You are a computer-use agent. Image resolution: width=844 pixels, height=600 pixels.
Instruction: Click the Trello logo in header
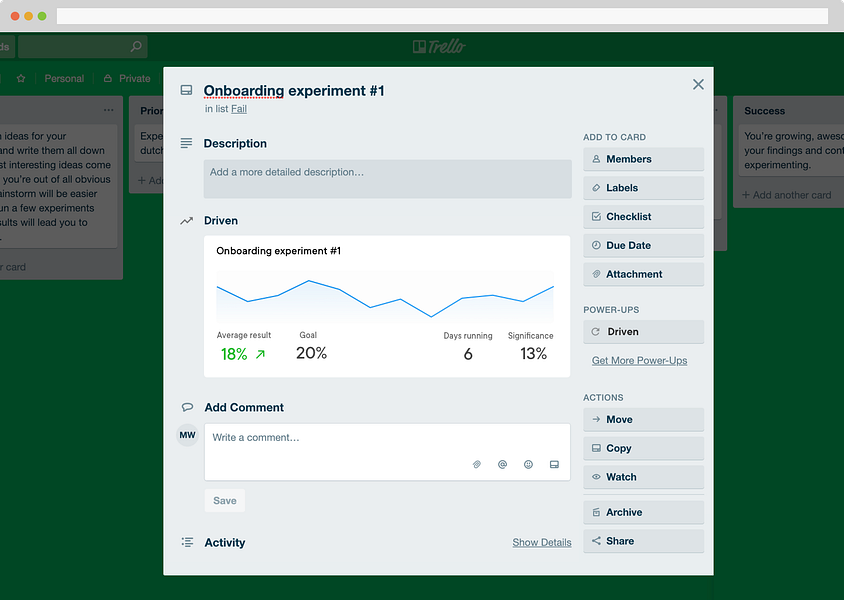[x=439, y=47]
